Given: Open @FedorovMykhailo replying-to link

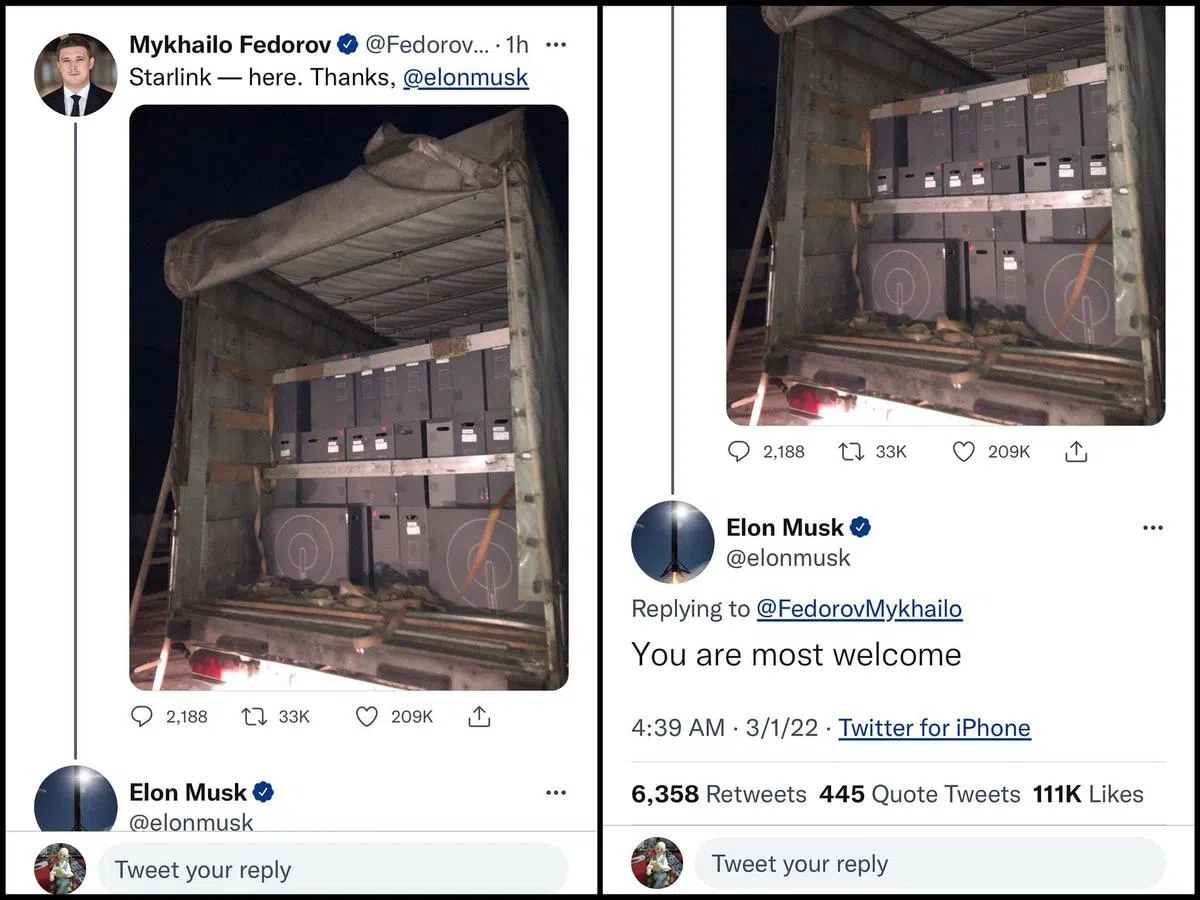Looking at the screenshot, I should click(x=859, y=608).
